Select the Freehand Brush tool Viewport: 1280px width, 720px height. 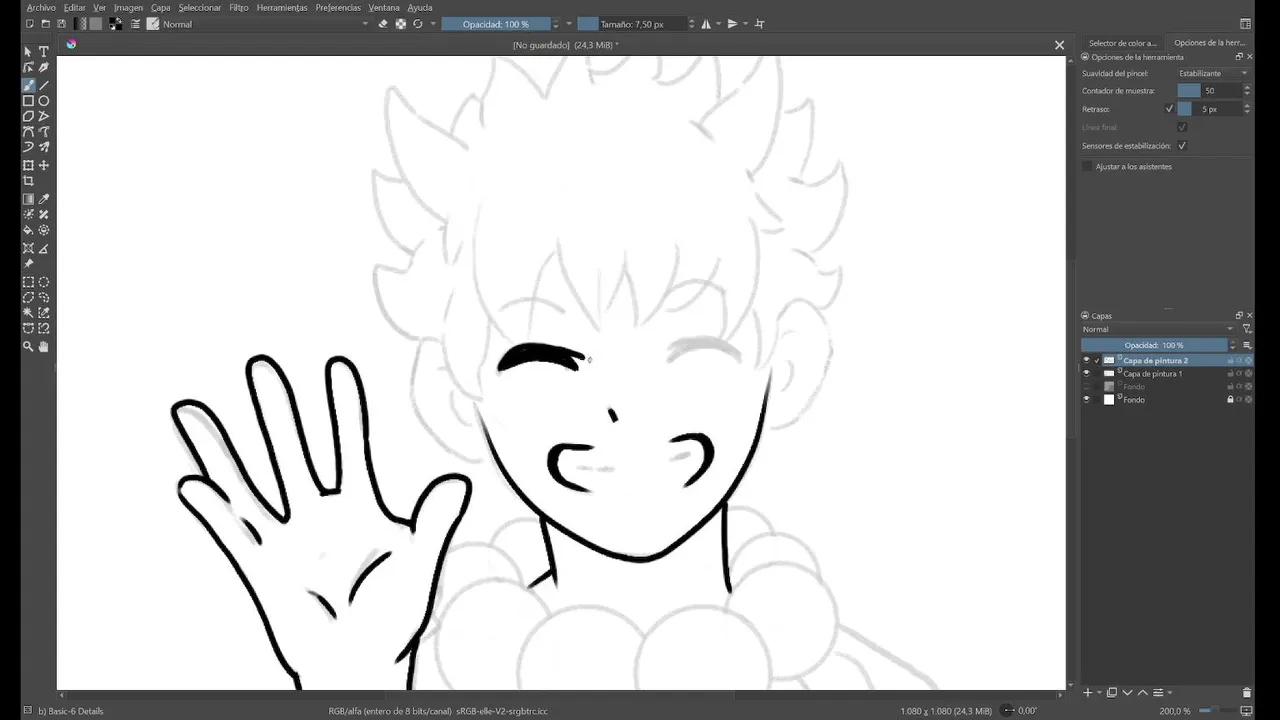coord(28,85)
